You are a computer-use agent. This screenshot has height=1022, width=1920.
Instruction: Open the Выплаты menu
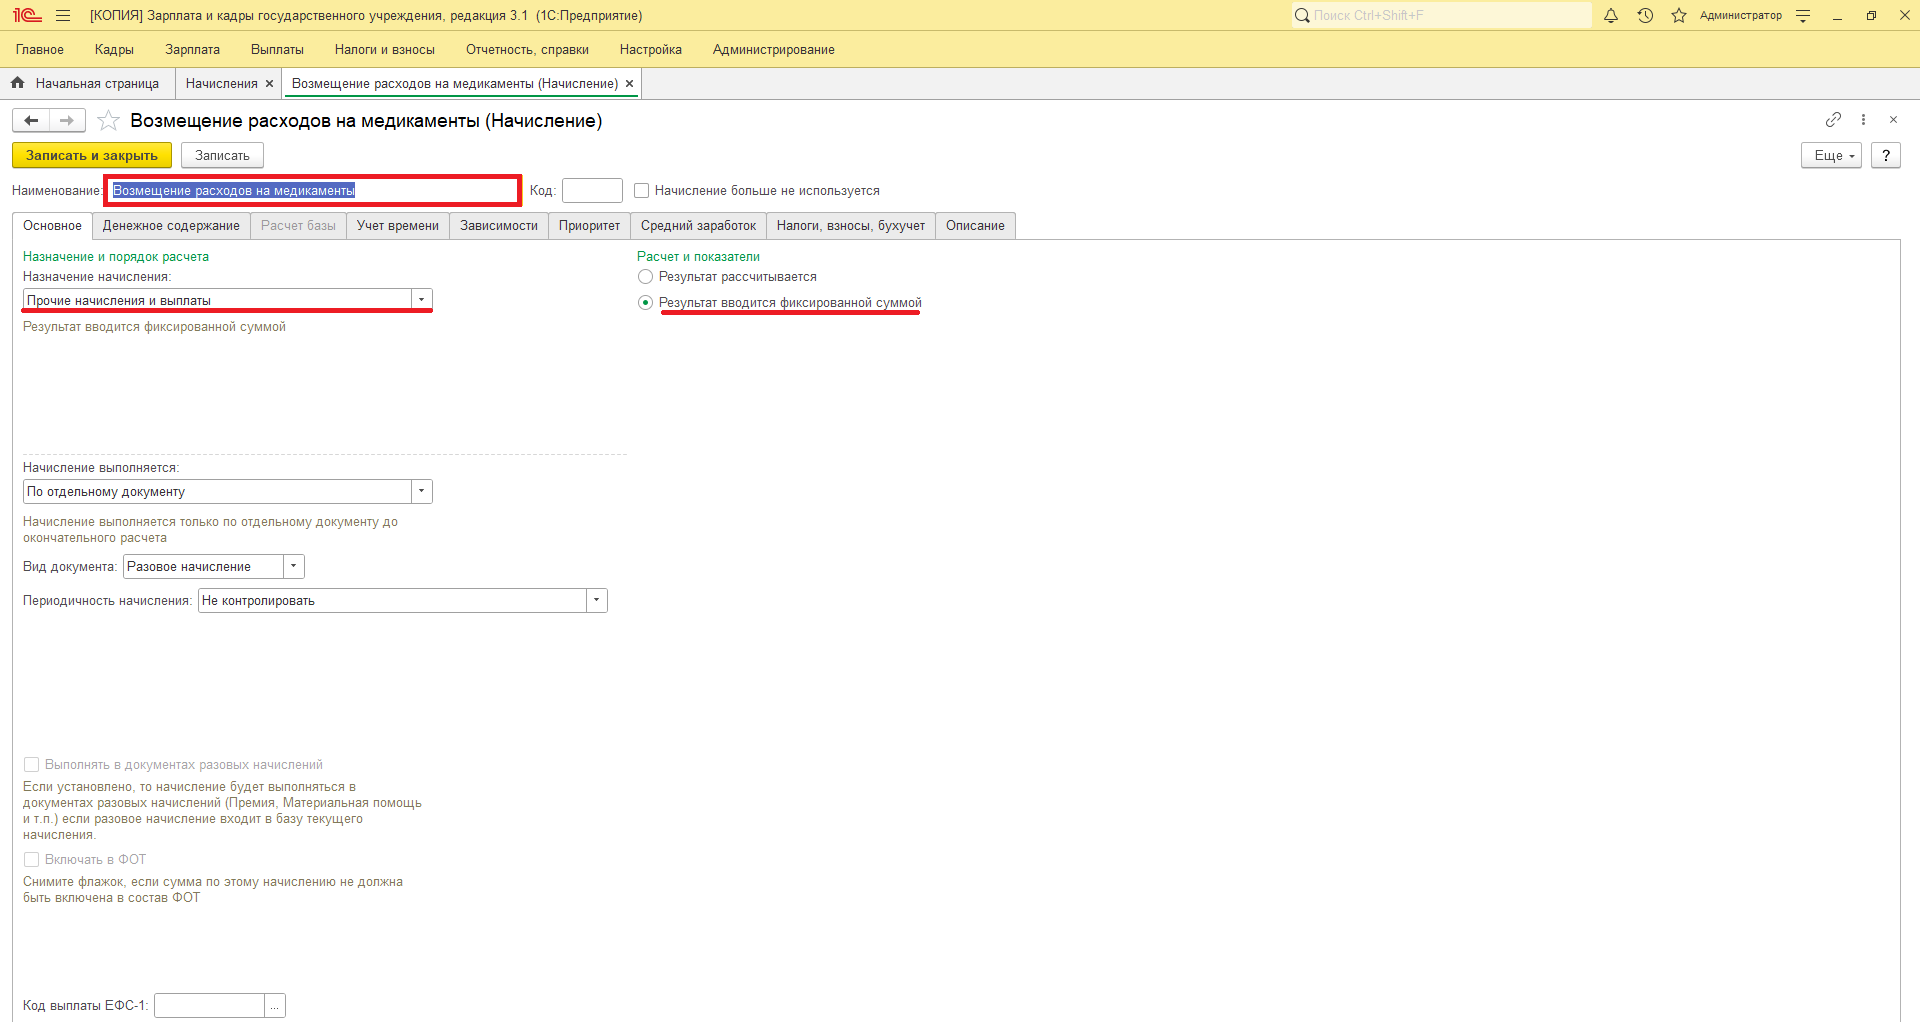click(x=277, y=49)
